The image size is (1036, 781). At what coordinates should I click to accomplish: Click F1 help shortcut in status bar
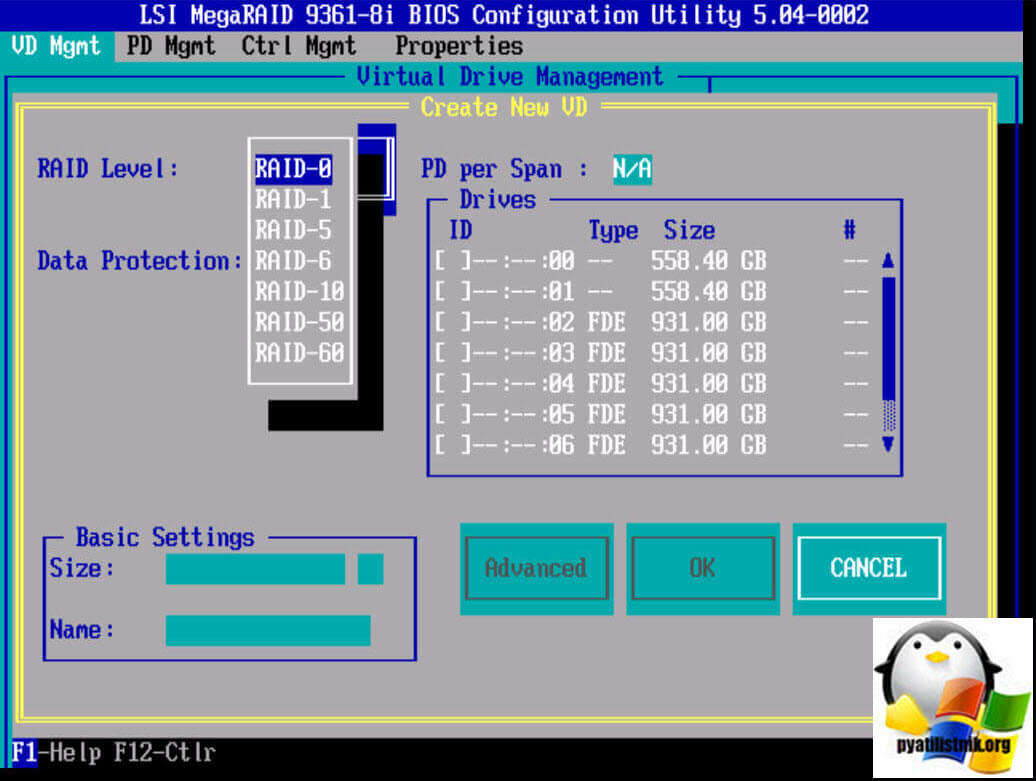(57, 753)
